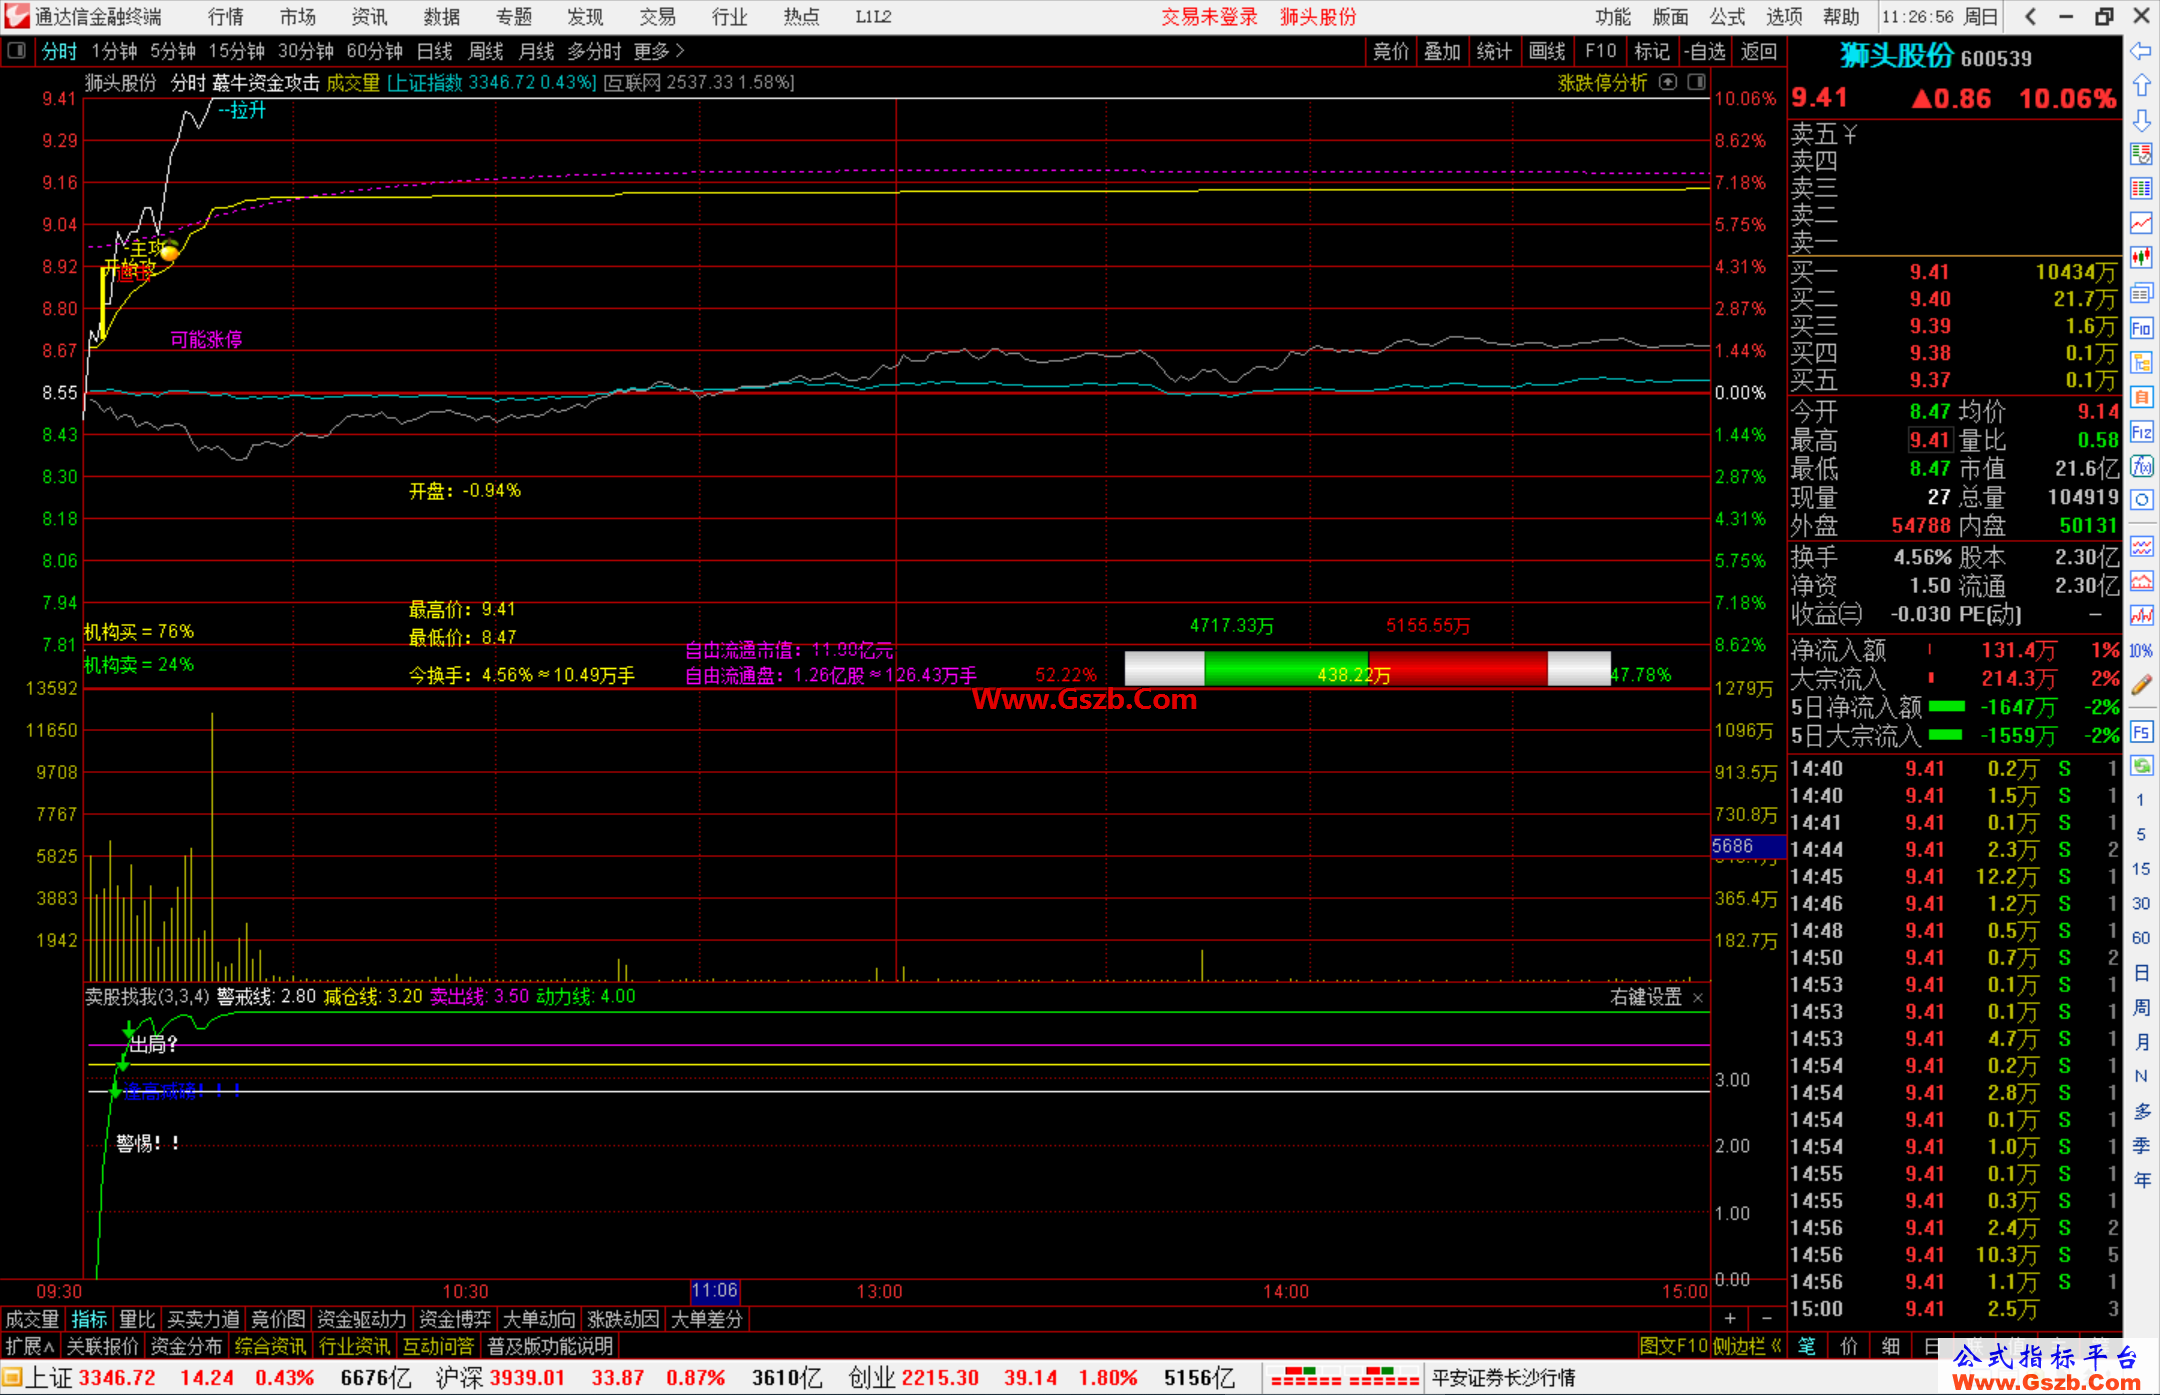
Task: Toggle the 图文F10 button
Action: tap(1673, 1346)
